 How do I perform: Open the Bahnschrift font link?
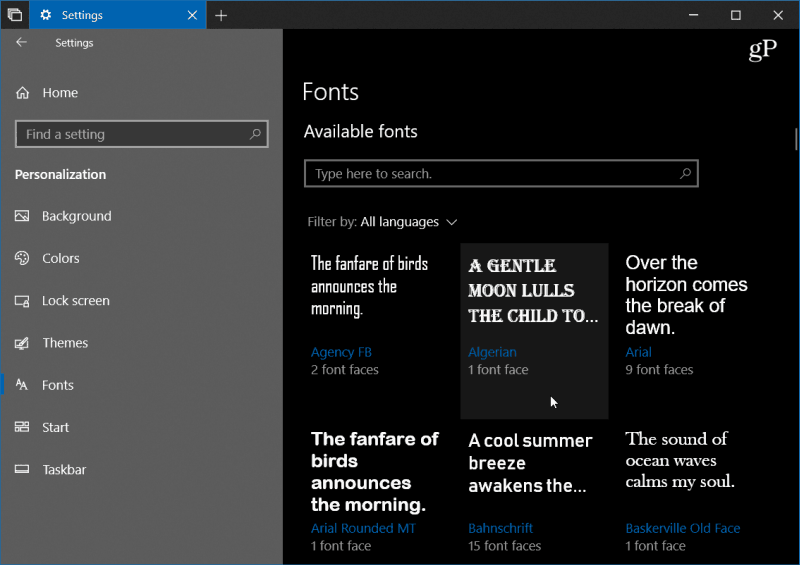point(501,528)
